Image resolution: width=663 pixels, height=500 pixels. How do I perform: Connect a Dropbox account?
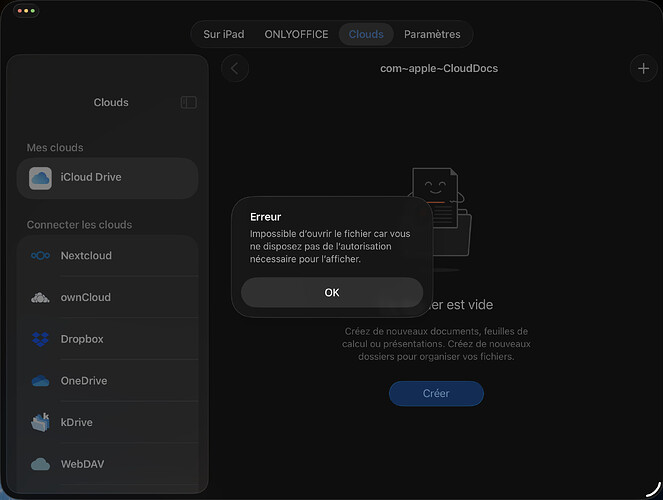[107, 339]
